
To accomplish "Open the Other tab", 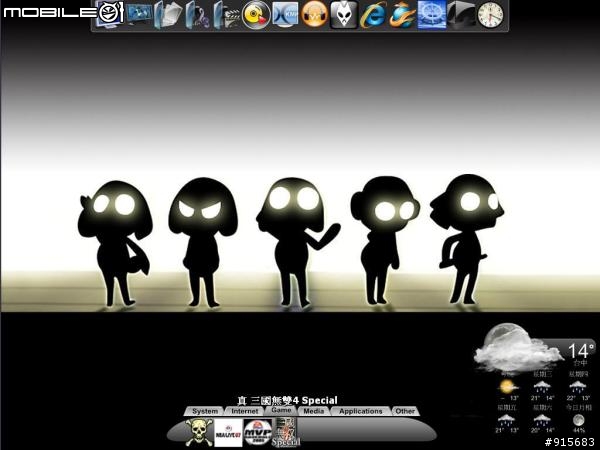I will (405, 411).
